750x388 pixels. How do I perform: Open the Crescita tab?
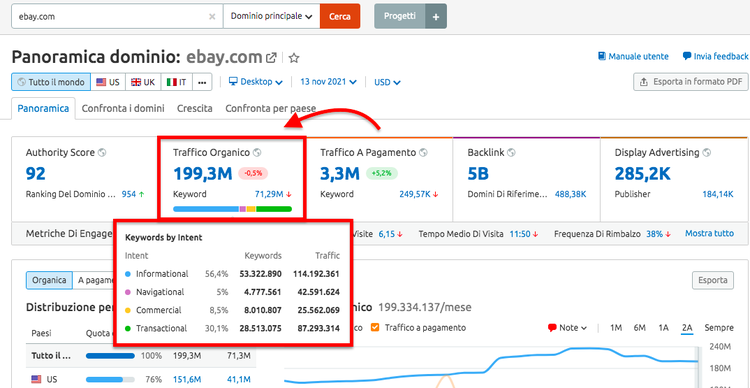pos(195,109)
